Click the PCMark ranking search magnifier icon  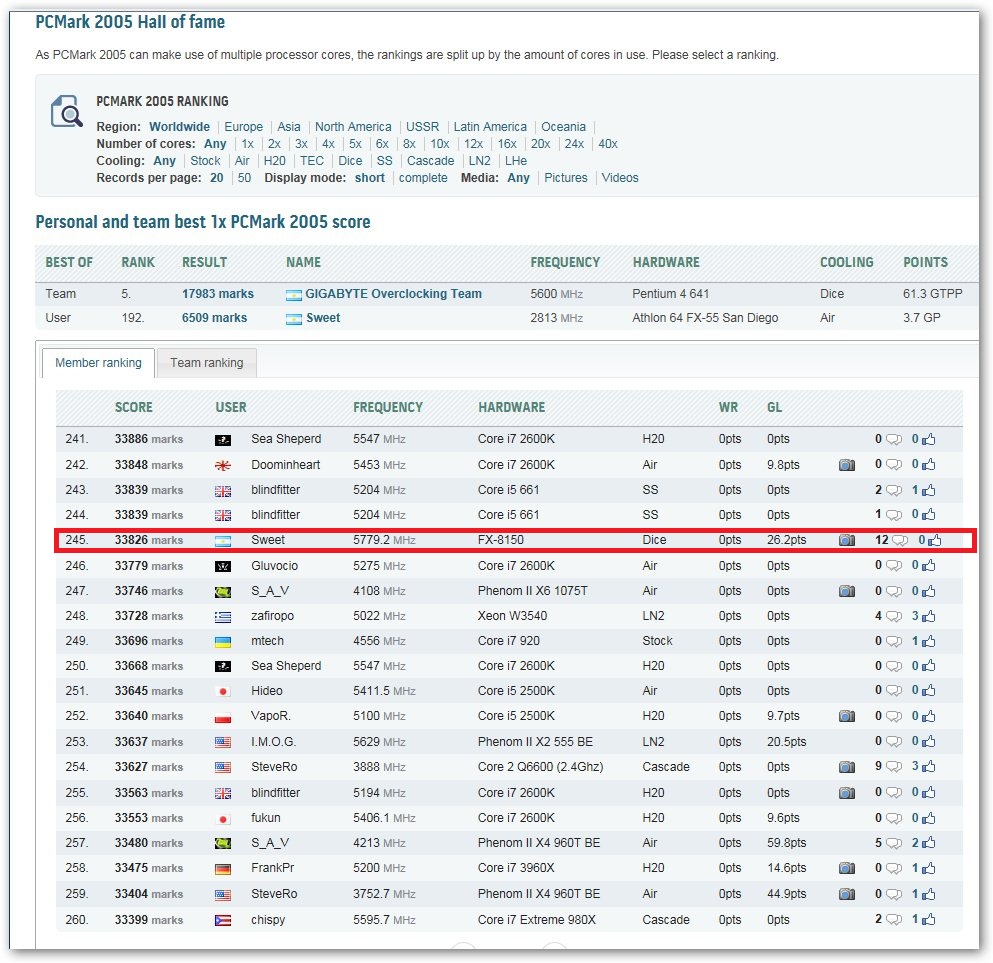[x=66, y=111]
